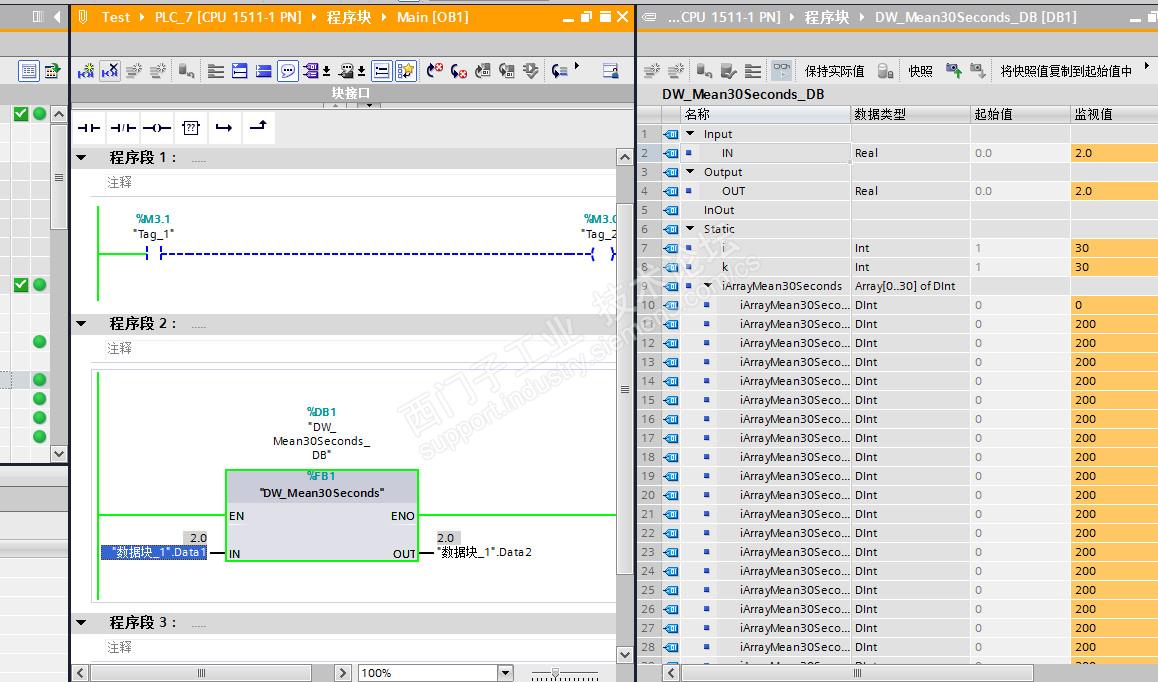Collapse 程序段 3 network
Viewport: 1158px width, 682px height.
(x=81, y=623)
